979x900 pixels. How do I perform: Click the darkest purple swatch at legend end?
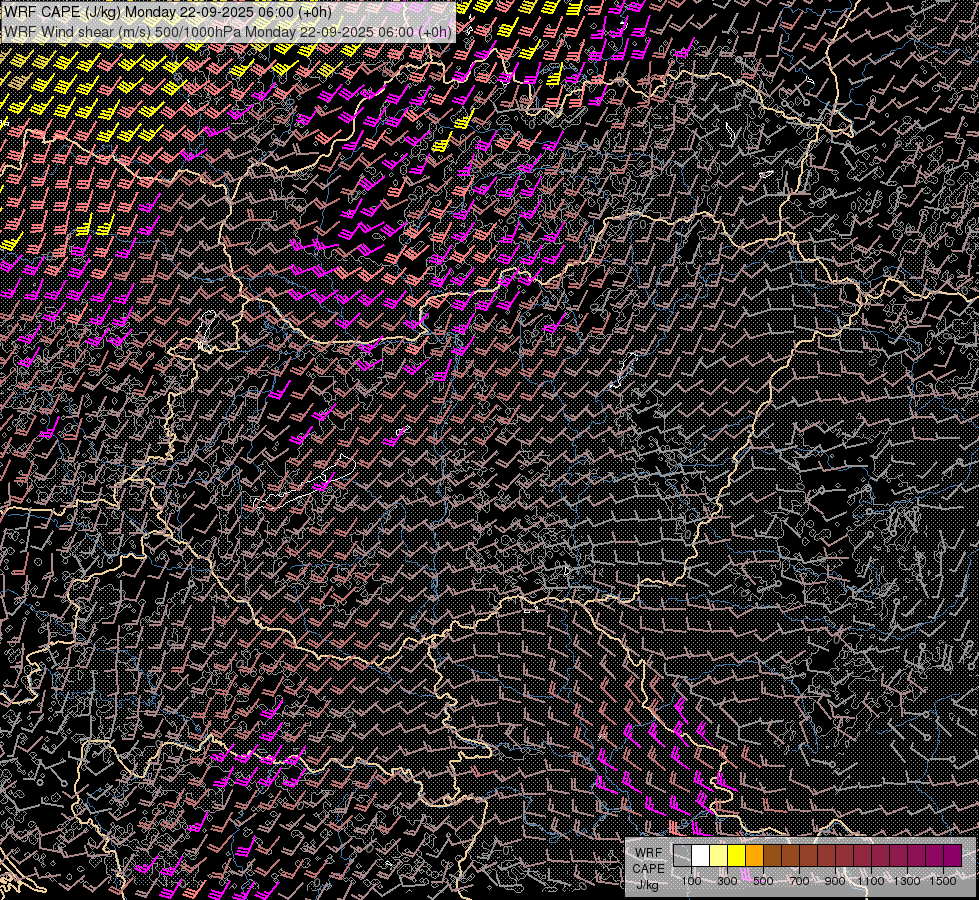pos(952,855)
